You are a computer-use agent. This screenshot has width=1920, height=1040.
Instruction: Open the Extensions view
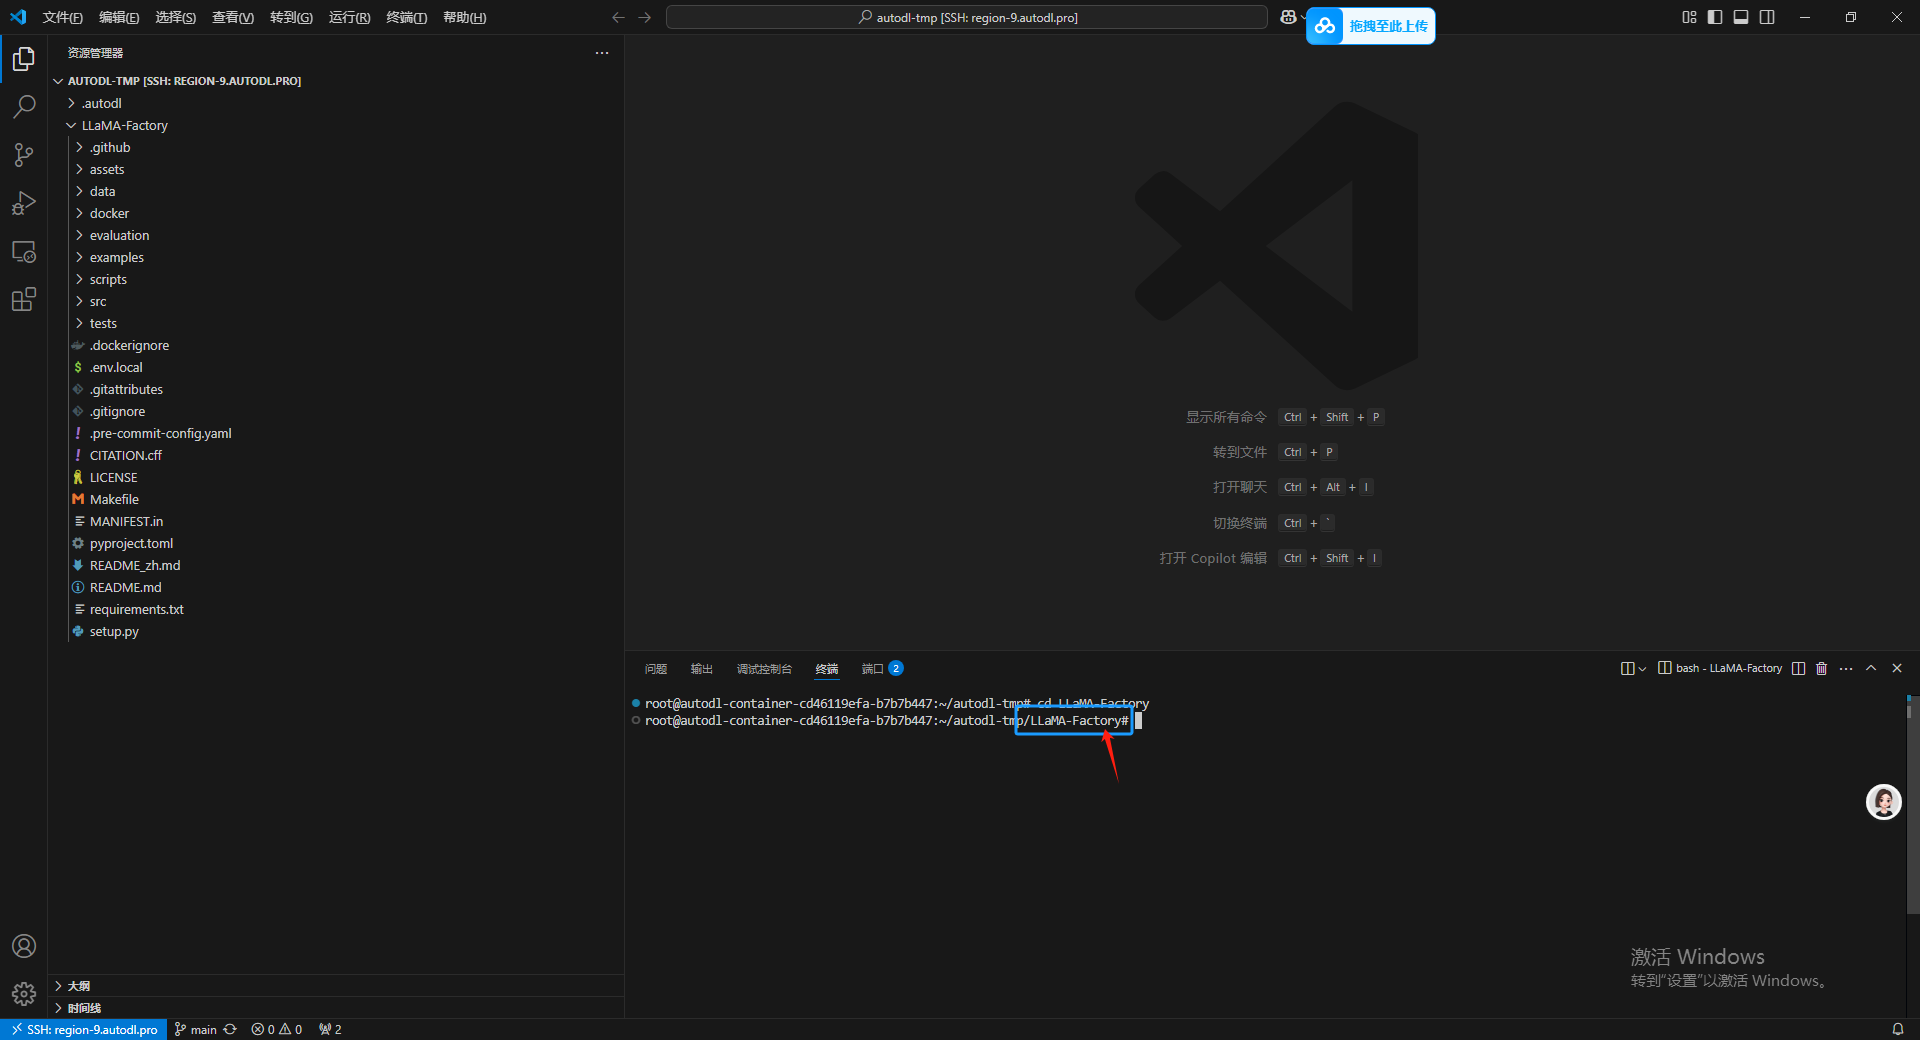24,299
